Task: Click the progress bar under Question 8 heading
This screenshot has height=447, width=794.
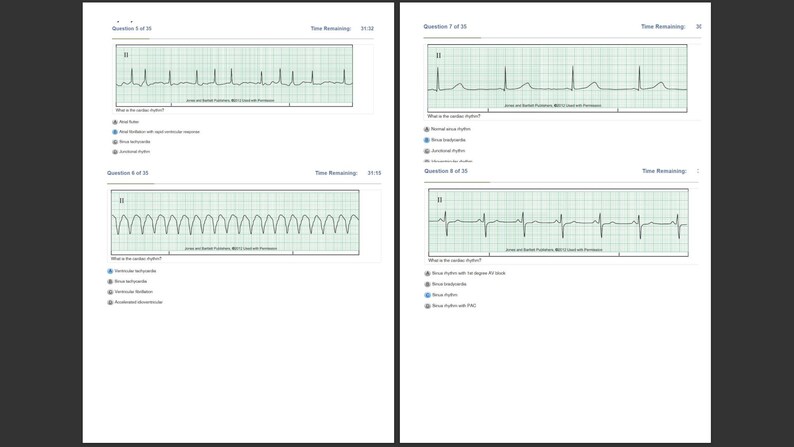Action: [561, 182]
